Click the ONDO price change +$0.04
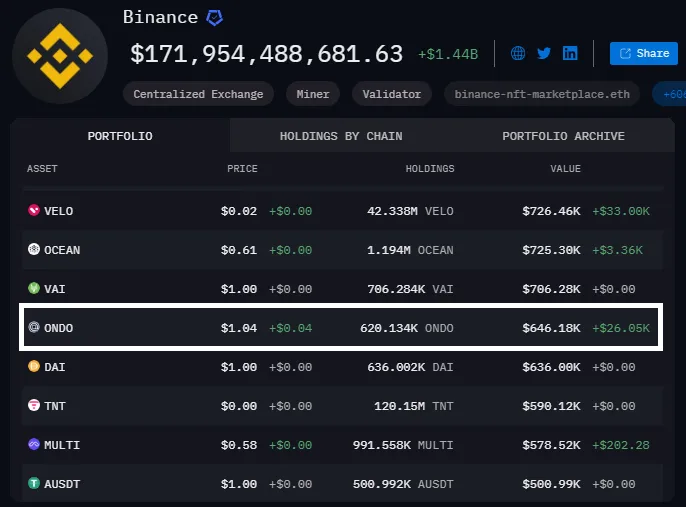Image resolution: width=686 pixels, height=507 pixels. point(290,328)
